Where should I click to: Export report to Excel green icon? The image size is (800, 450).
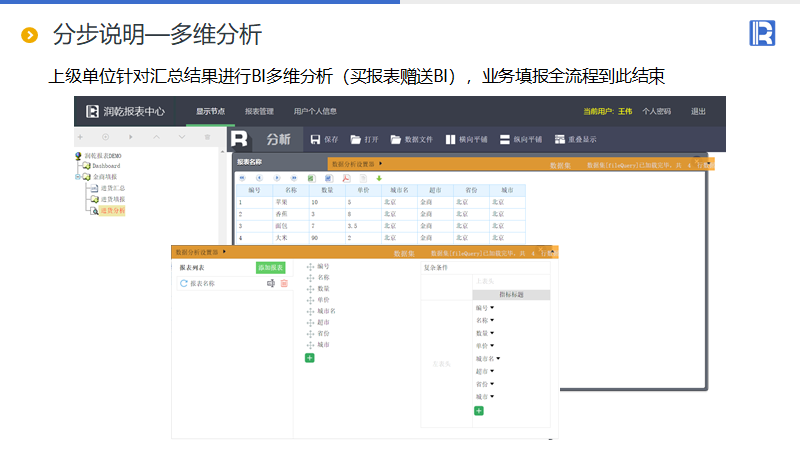point(311,178)
